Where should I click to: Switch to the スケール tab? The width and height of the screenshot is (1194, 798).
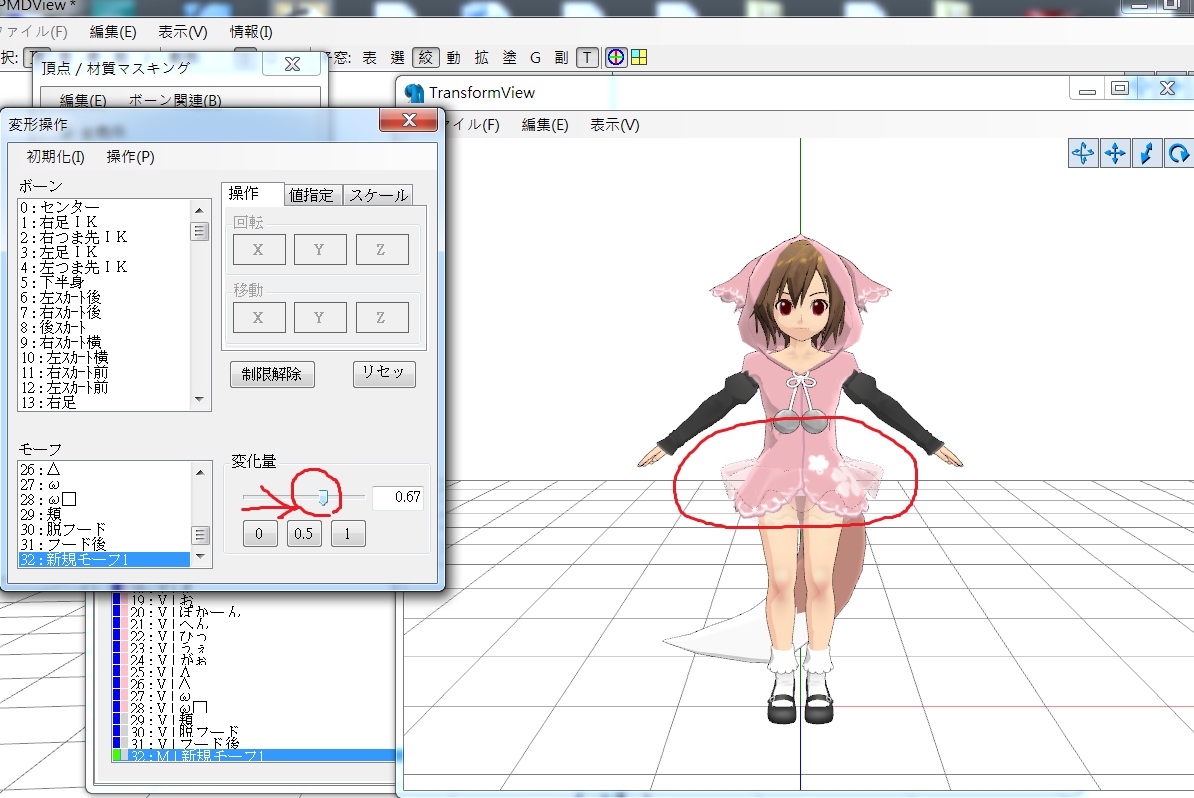point(378,195)
